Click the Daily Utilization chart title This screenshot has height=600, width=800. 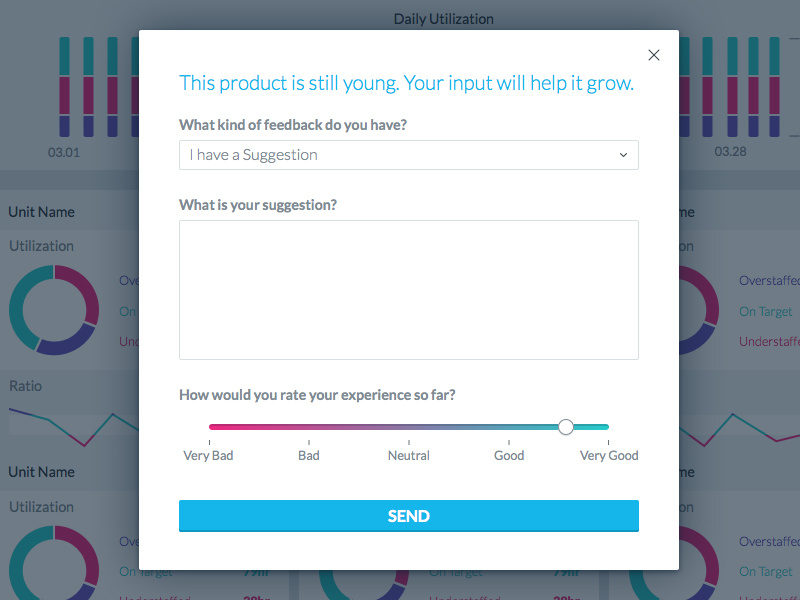[443, 19]
